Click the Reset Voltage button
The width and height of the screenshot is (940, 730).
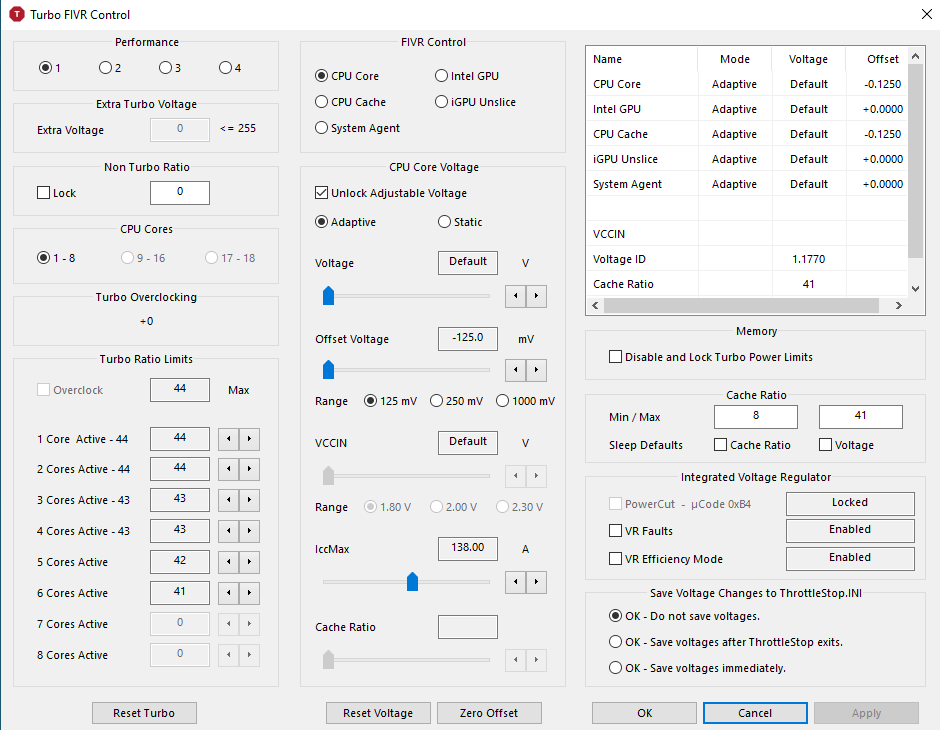point(378,713)
